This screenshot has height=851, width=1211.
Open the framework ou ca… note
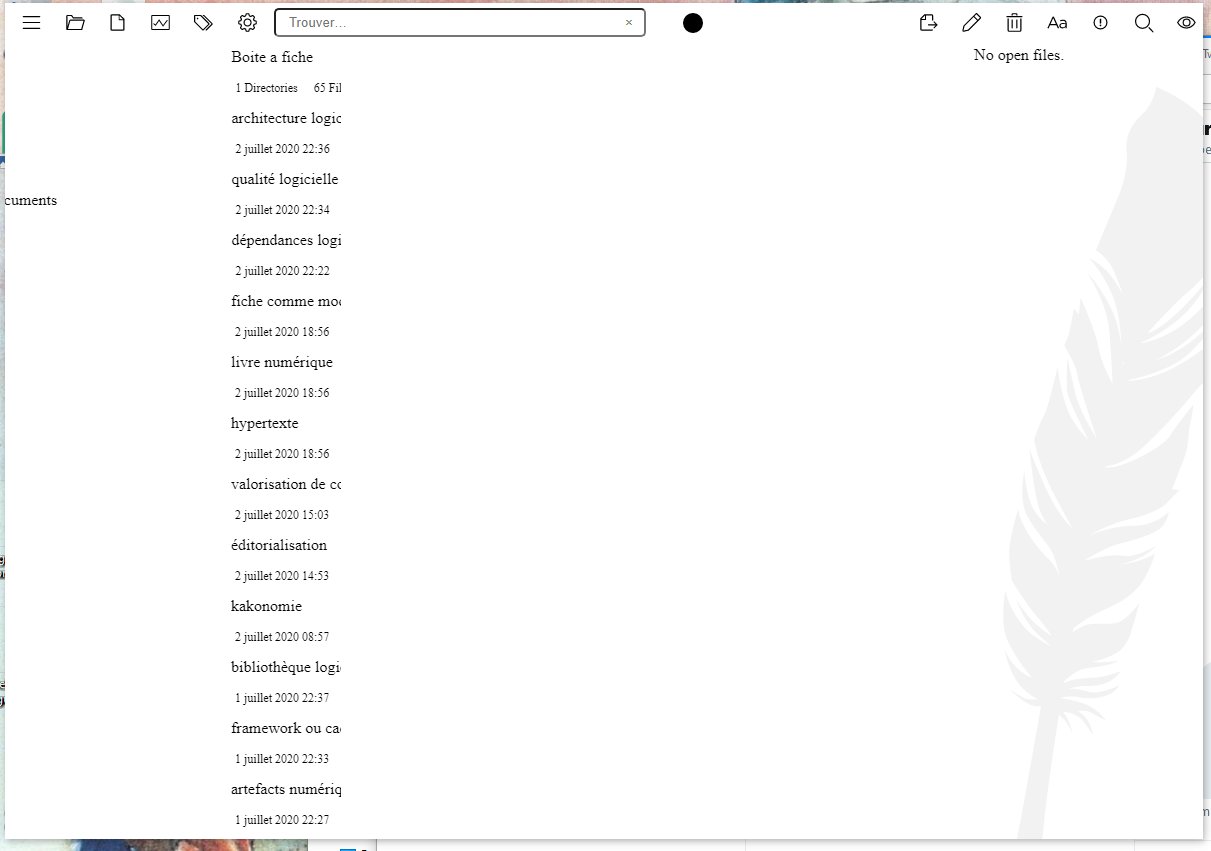(x=286, y=728)
